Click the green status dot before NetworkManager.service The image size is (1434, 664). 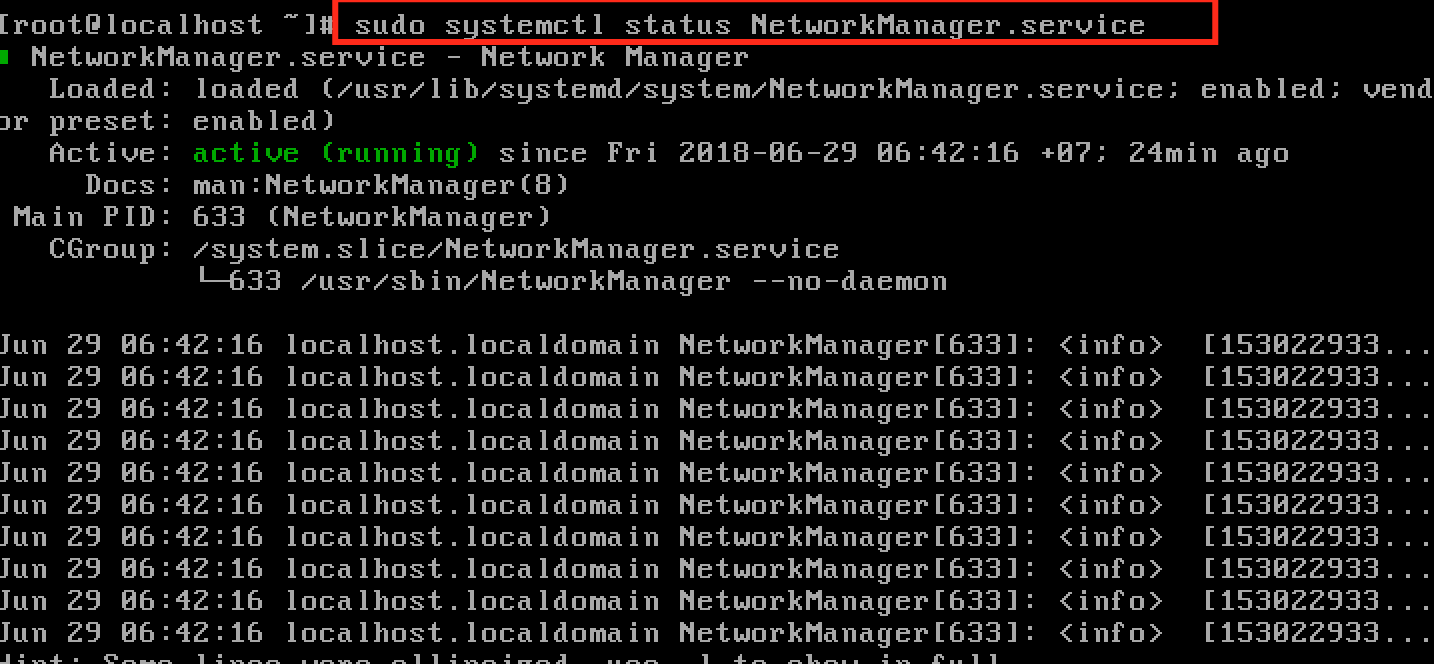pyautogui.click(x=5, y=58)
